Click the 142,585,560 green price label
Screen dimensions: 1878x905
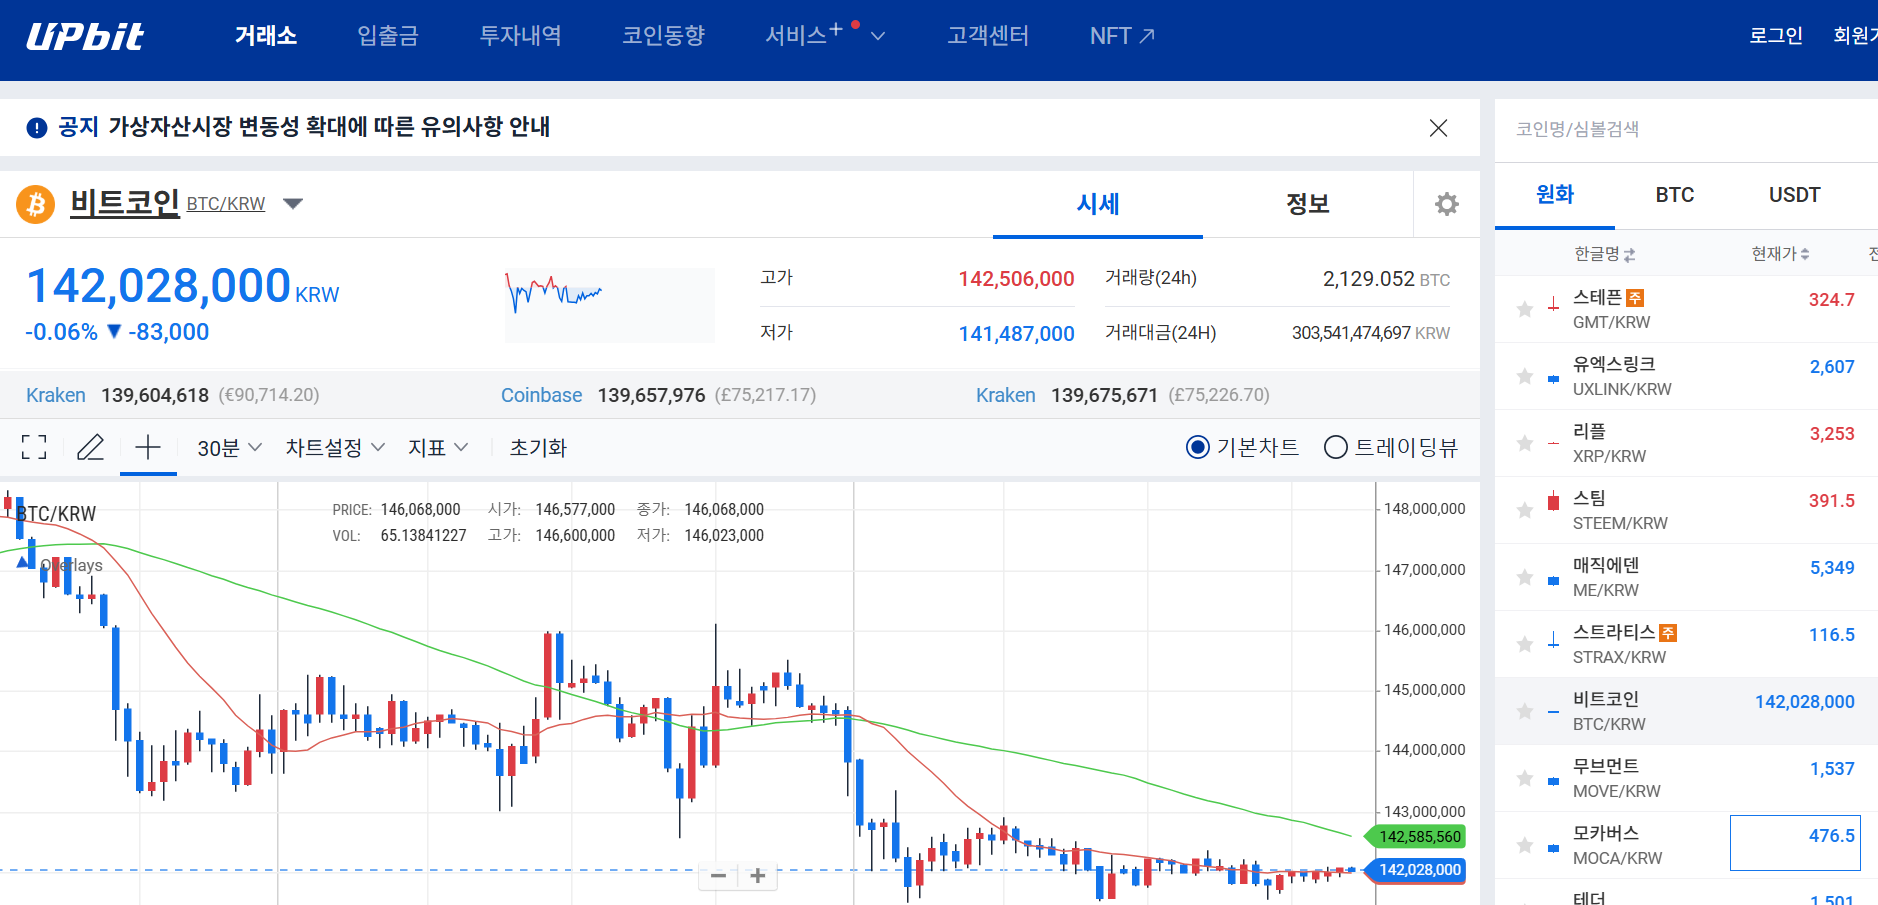1416,837
